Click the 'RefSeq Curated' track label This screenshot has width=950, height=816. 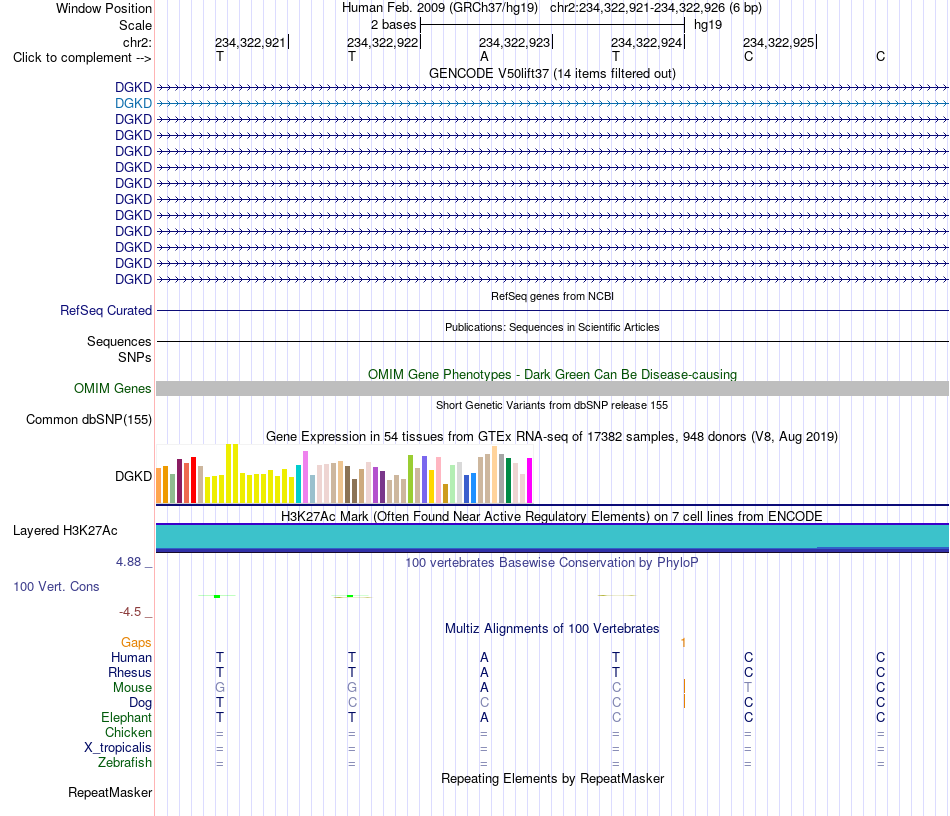click(105, 310)
